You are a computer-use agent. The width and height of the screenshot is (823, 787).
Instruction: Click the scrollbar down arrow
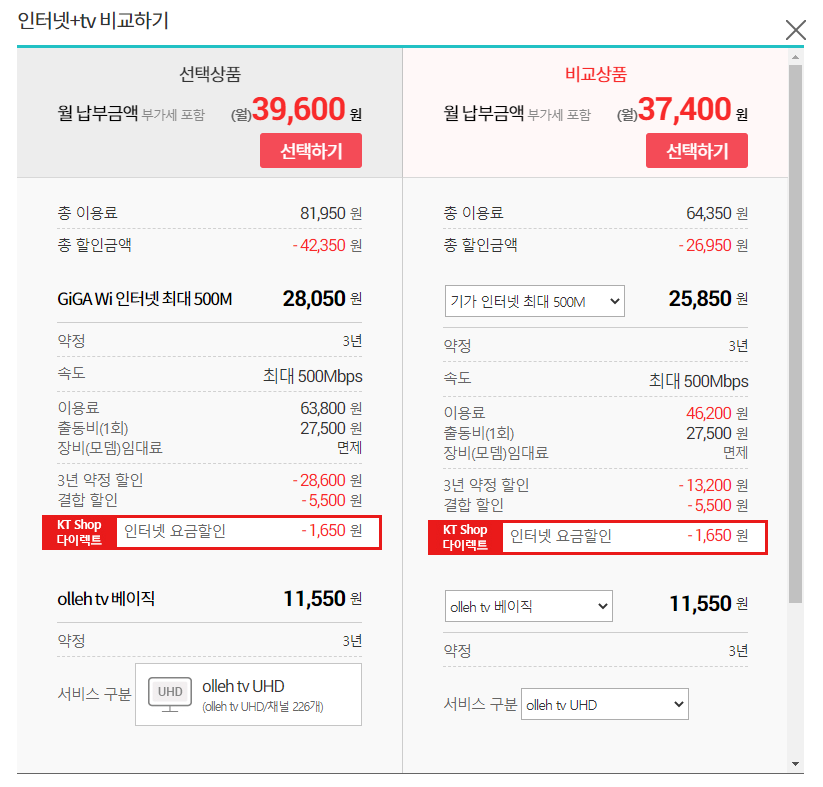point(795,763)
